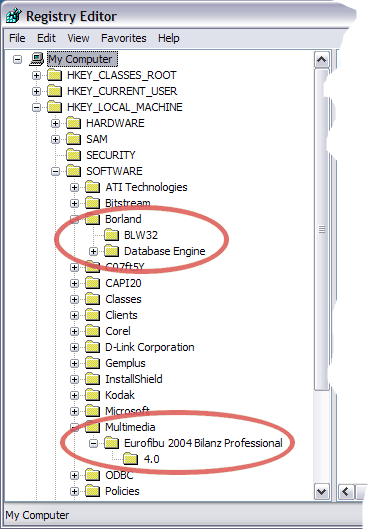Collapse the My Computer root node

17,60
